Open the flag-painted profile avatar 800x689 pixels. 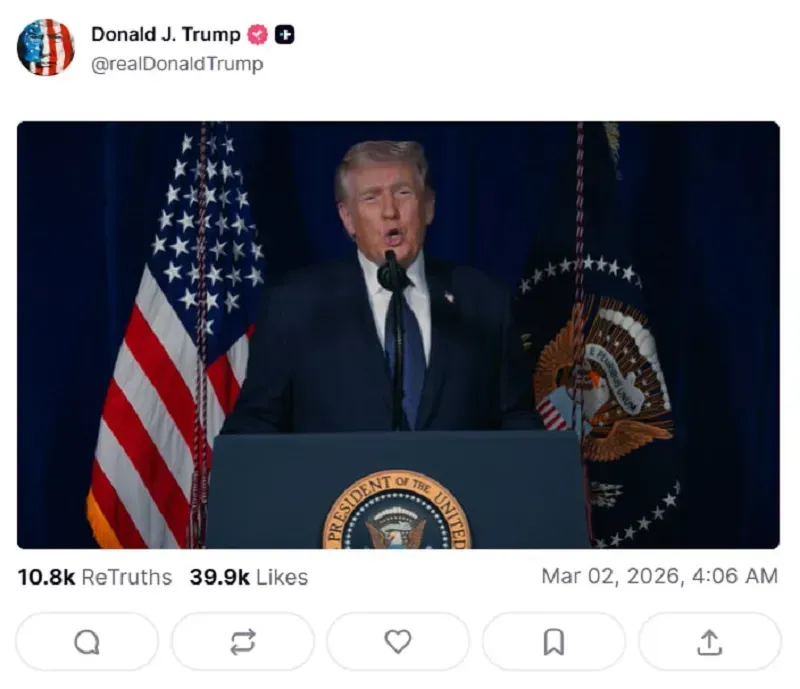(45, 47)
